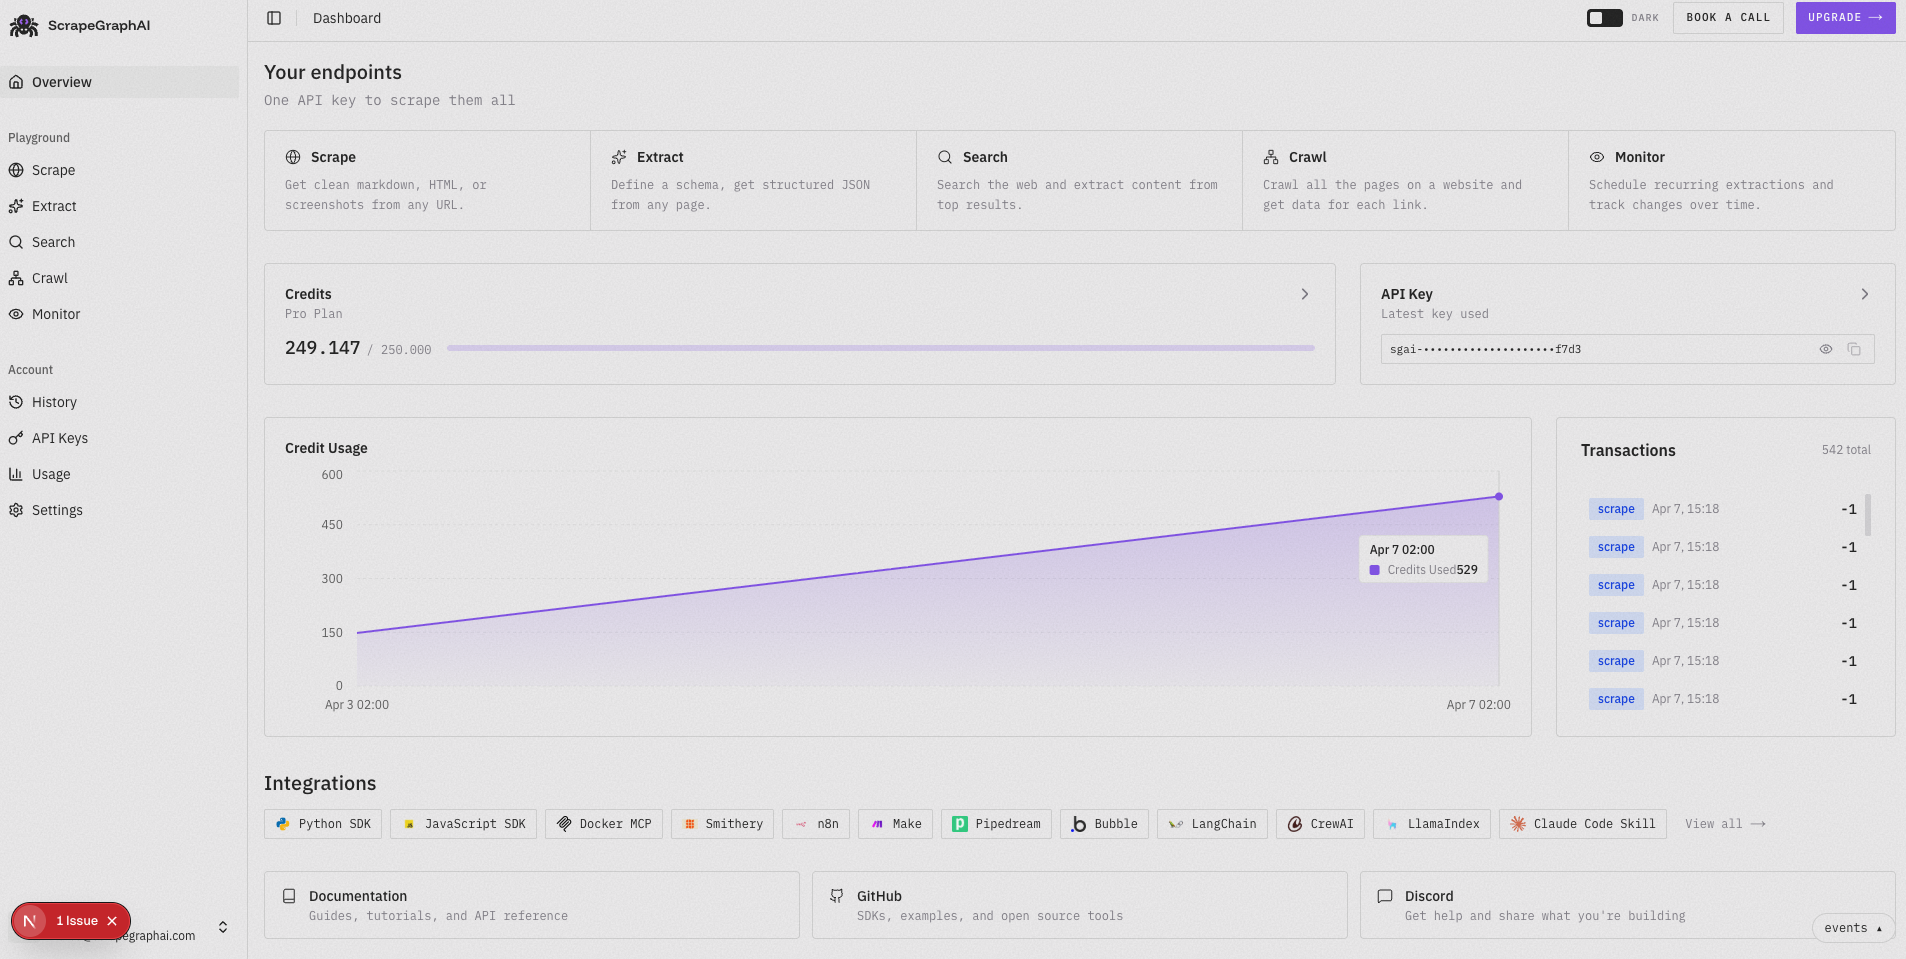The image size is (1906, 959).
Task: Copy the API key with copy icon
Action: click(1854, 349)
